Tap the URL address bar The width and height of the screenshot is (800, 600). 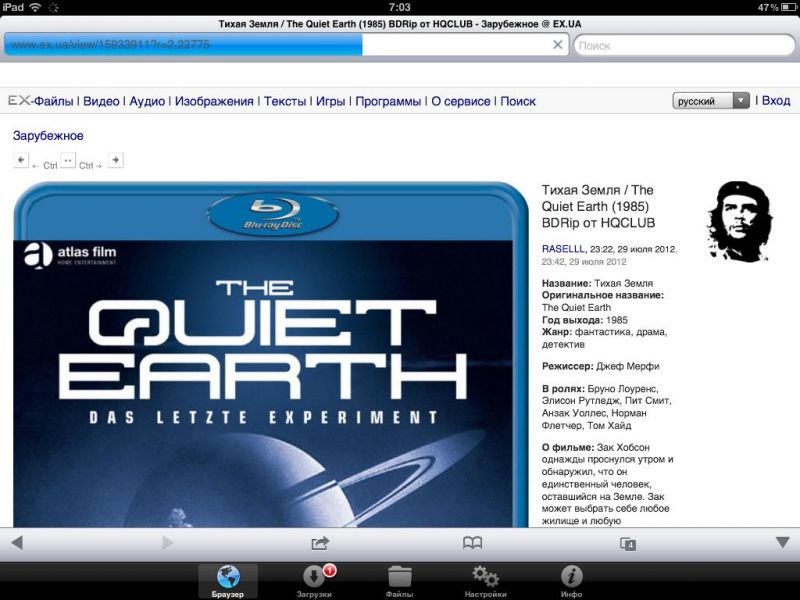point(280,45)
